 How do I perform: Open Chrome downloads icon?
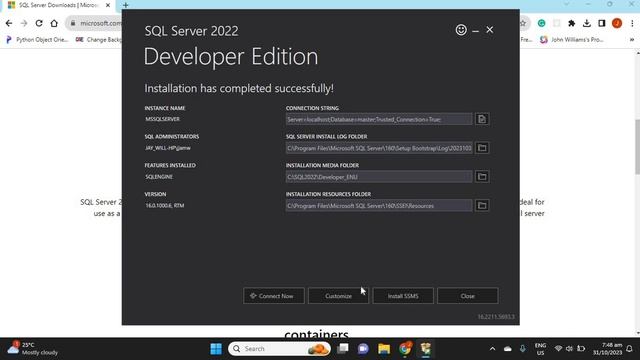[x=587, y=23]
